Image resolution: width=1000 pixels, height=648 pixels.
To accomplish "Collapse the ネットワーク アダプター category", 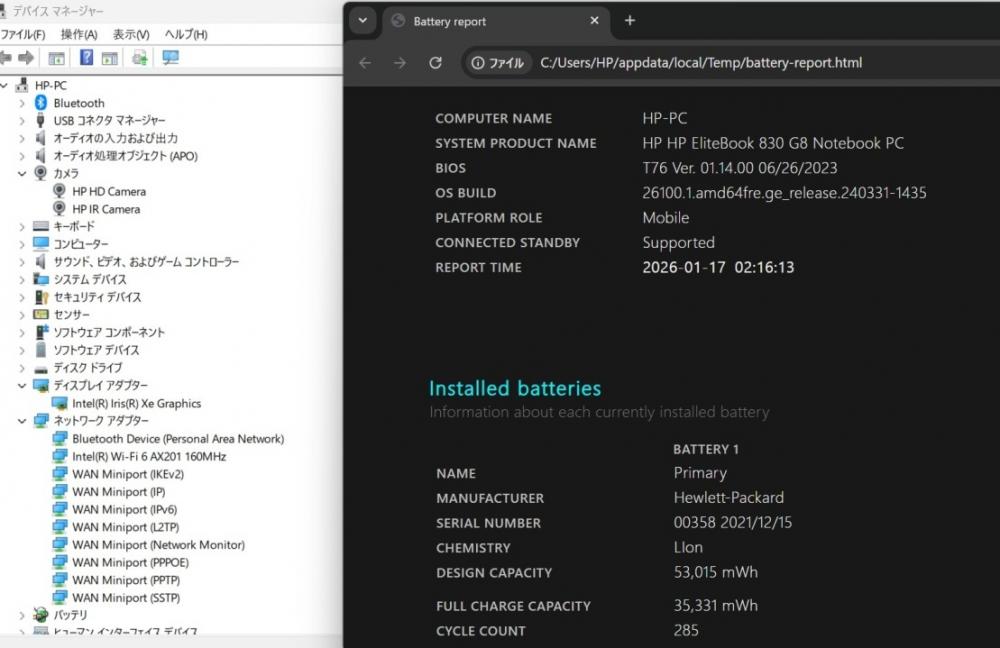I will (x=22, y=421).
